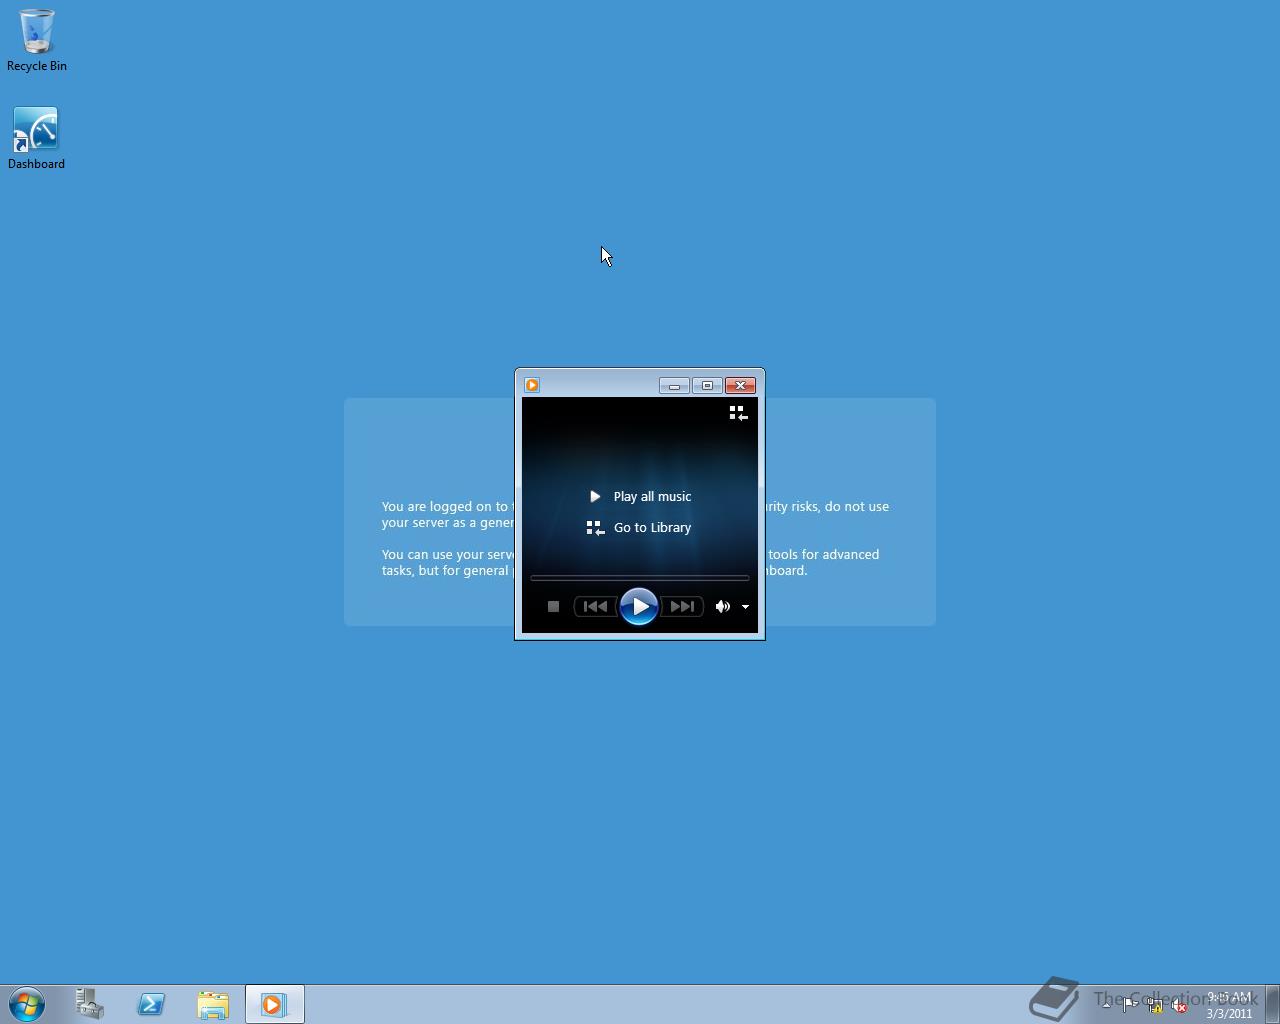The width and height of the screenshot is (1280, 1024).
Task: Close the Media Player window
Action: pos(740,385)
